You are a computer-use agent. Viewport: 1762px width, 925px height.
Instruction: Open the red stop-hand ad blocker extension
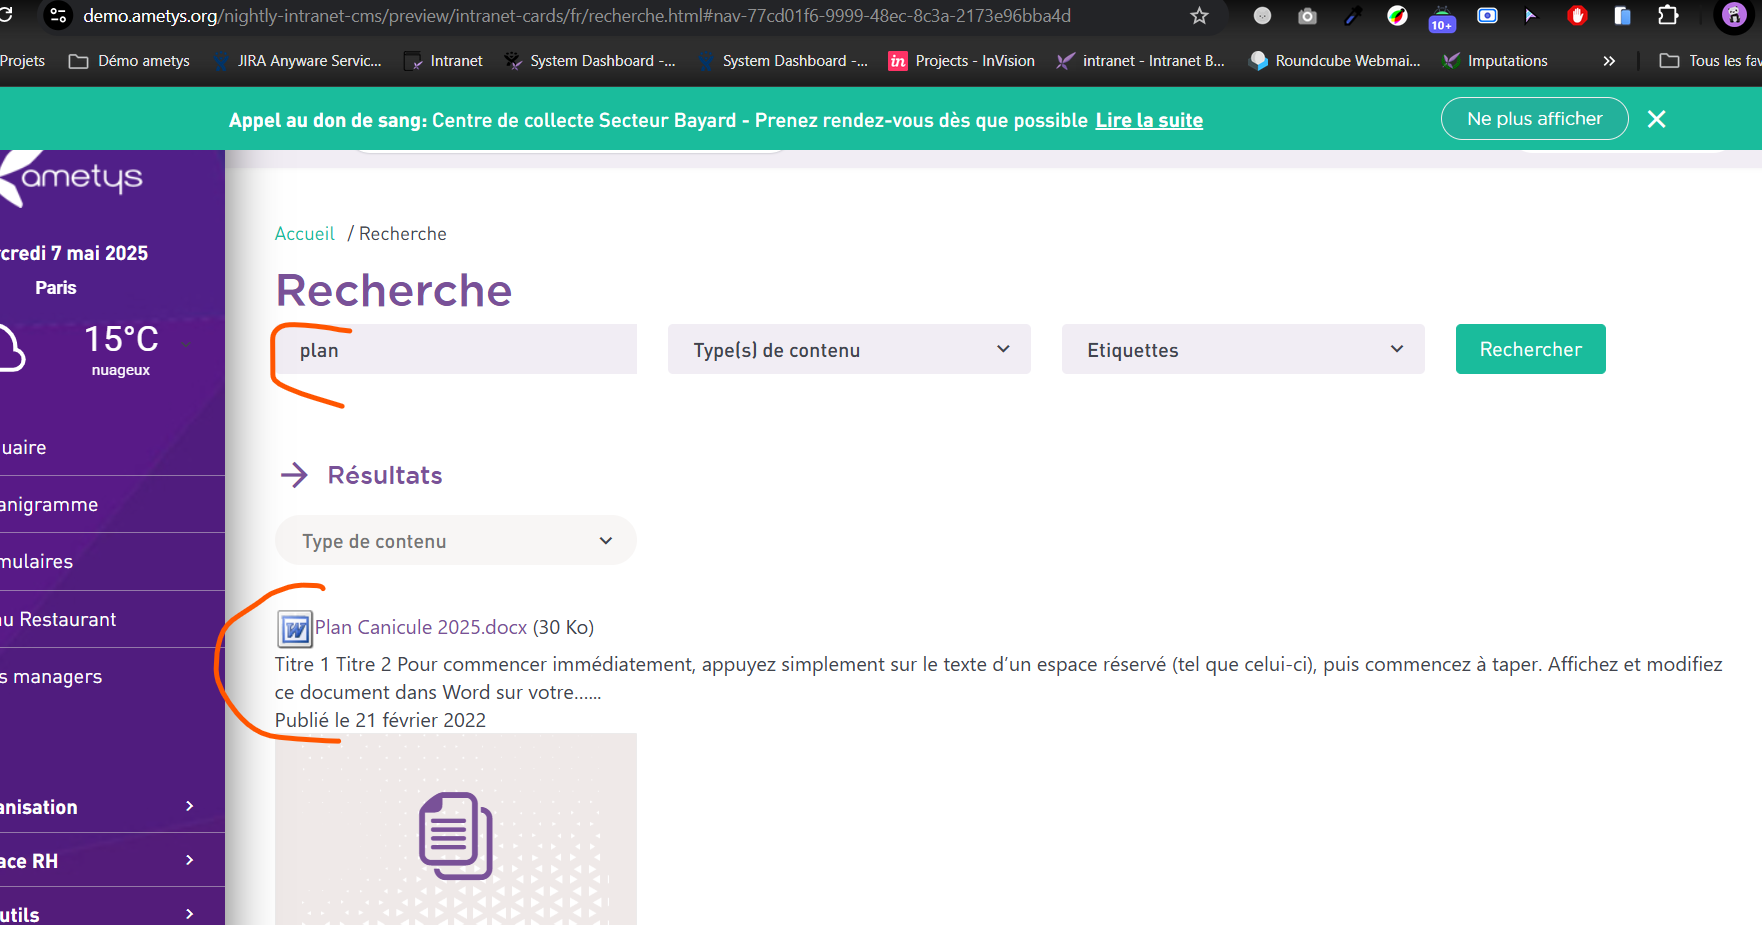[x=1577, y=16]
